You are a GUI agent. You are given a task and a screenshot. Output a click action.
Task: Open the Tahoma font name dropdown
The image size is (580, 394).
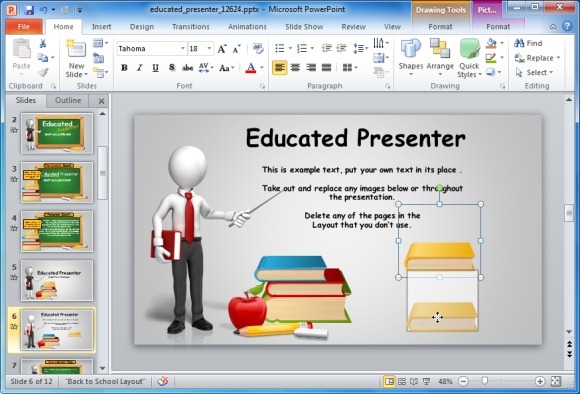[x=182, y=48]
